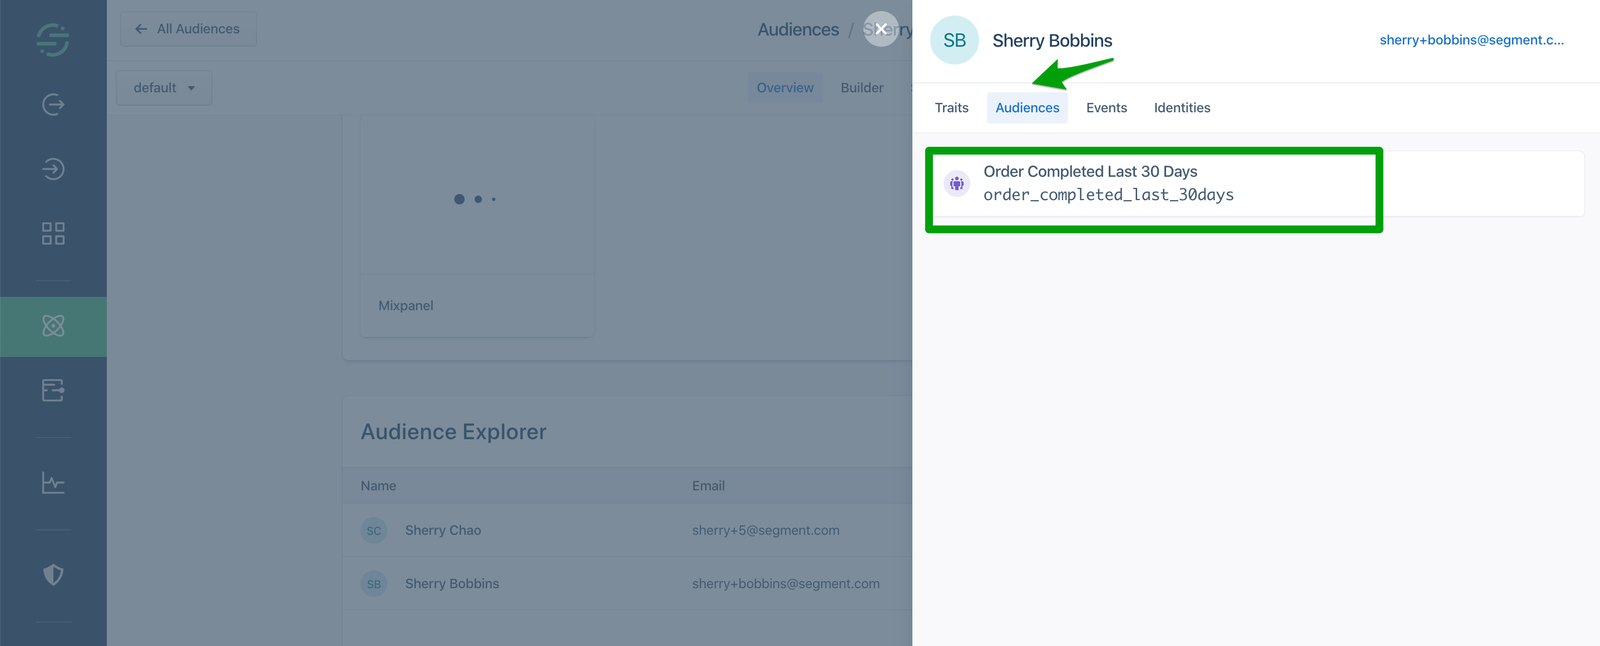Expand the default space dropdown
Image resolution: width=1600 pixels, height=646 pixels.
(x=164, y=88)
